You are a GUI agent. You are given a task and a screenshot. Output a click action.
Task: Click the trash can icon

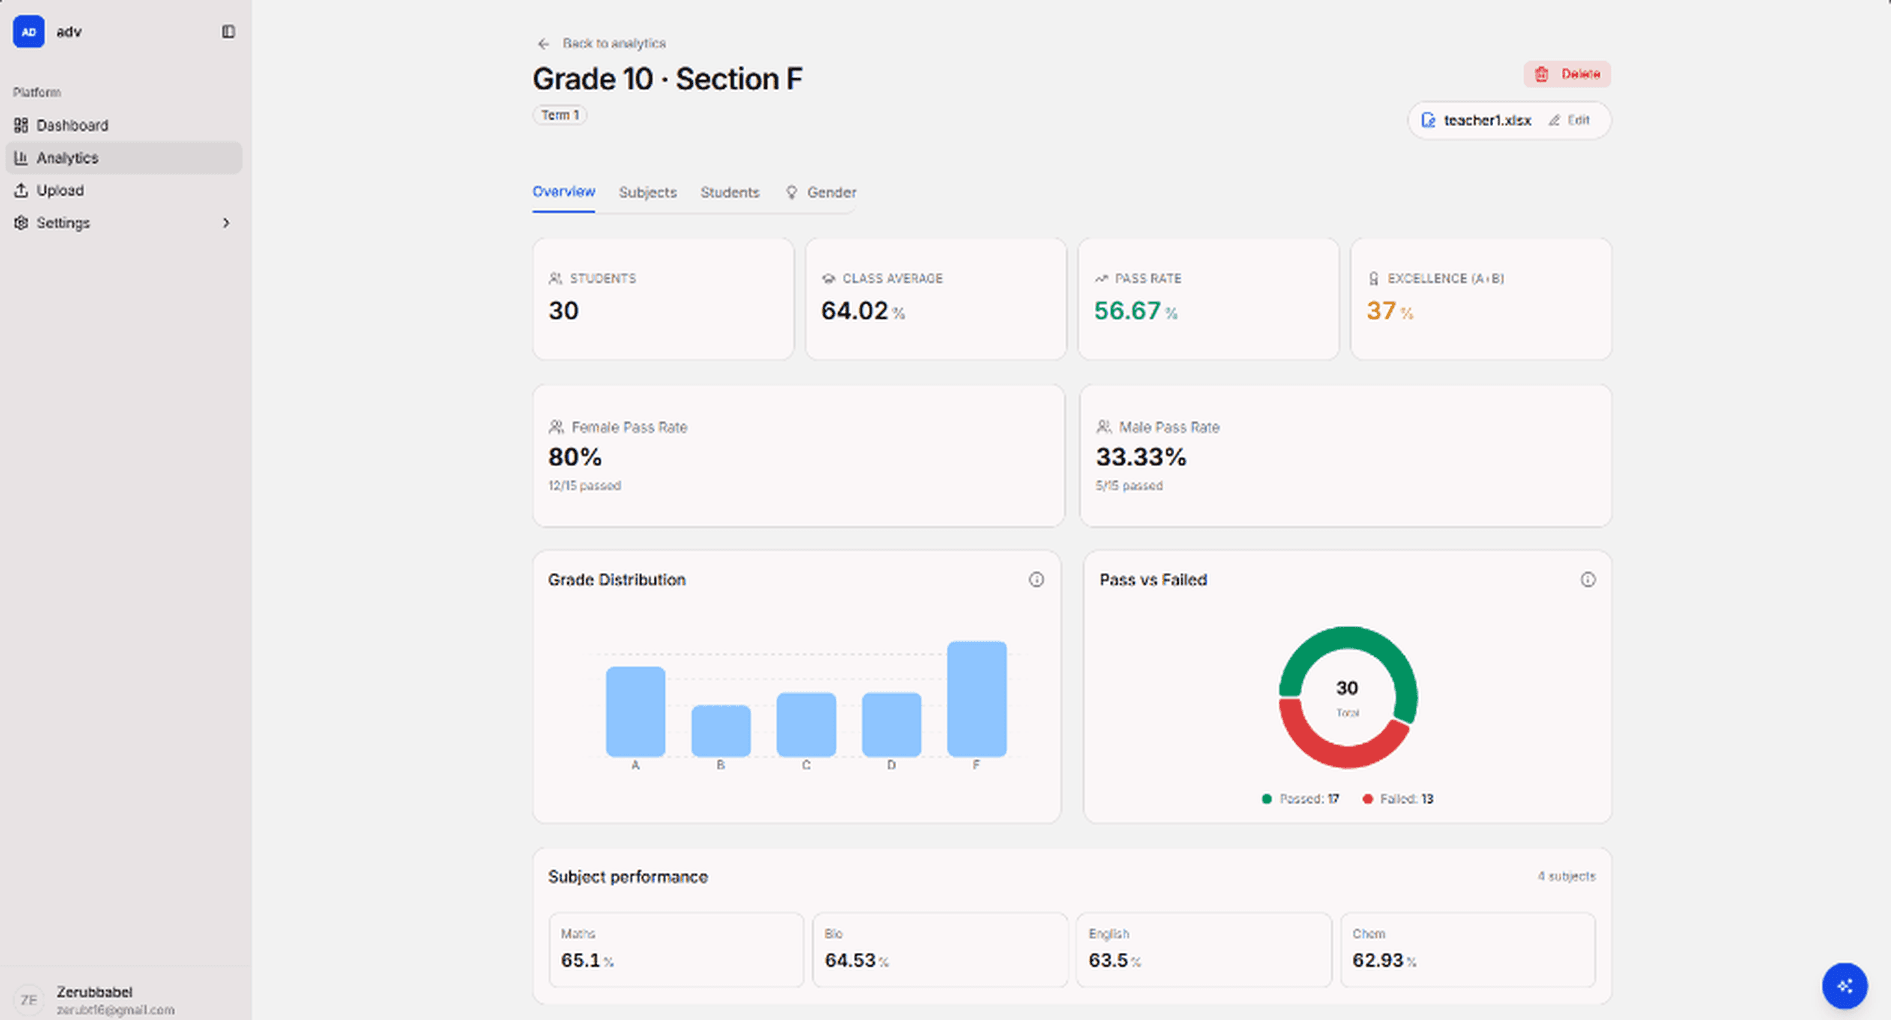pyautogui.click(x=1542, y=74)
